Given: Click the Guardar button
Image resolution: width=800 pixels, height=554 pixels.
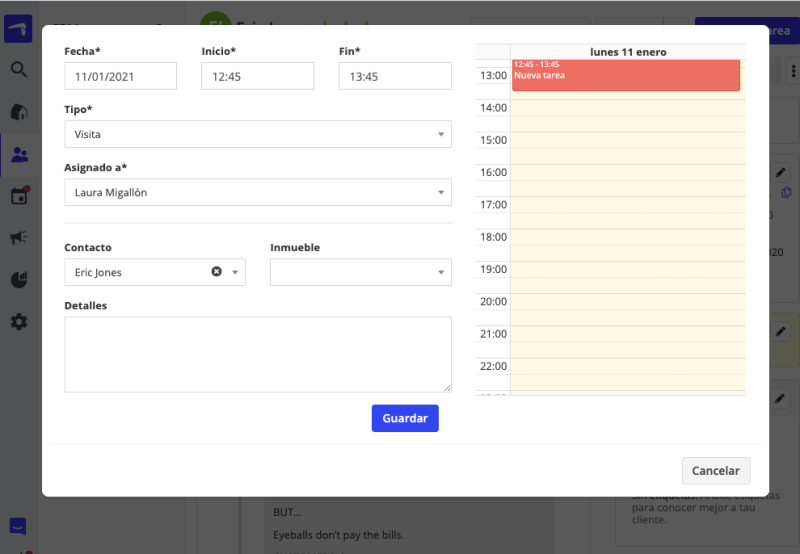Looking at the screenshot, I should [x=404, y=418].
